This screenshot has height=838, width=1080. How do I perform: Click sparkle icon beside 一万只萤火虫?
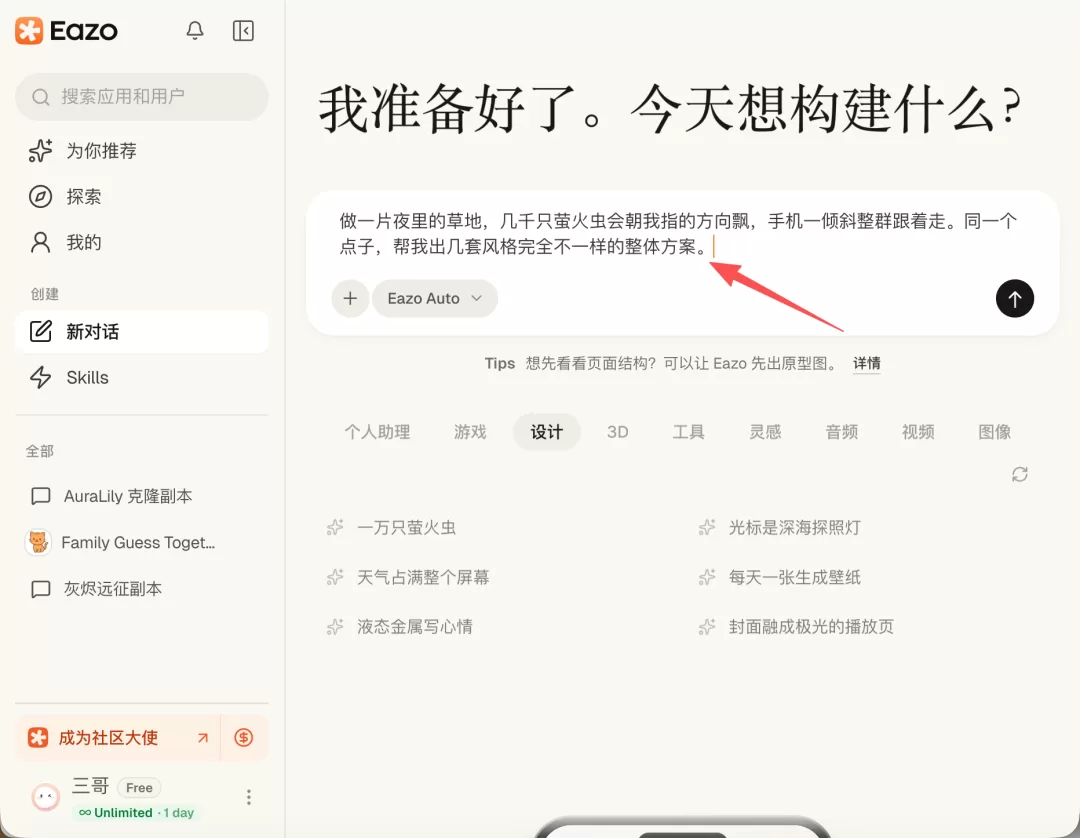[x=335, y=527]
